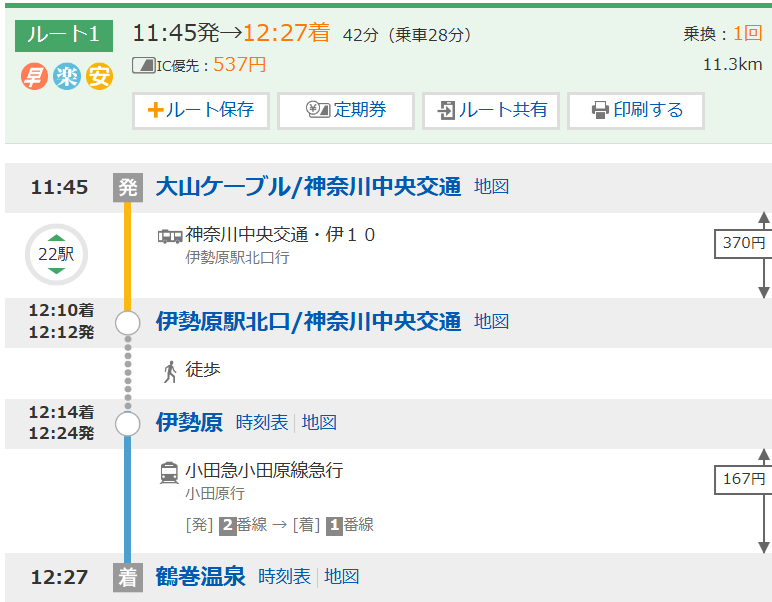Open the 定期券 commuter pass button
The image size is (772, 602).
[346, 111]
